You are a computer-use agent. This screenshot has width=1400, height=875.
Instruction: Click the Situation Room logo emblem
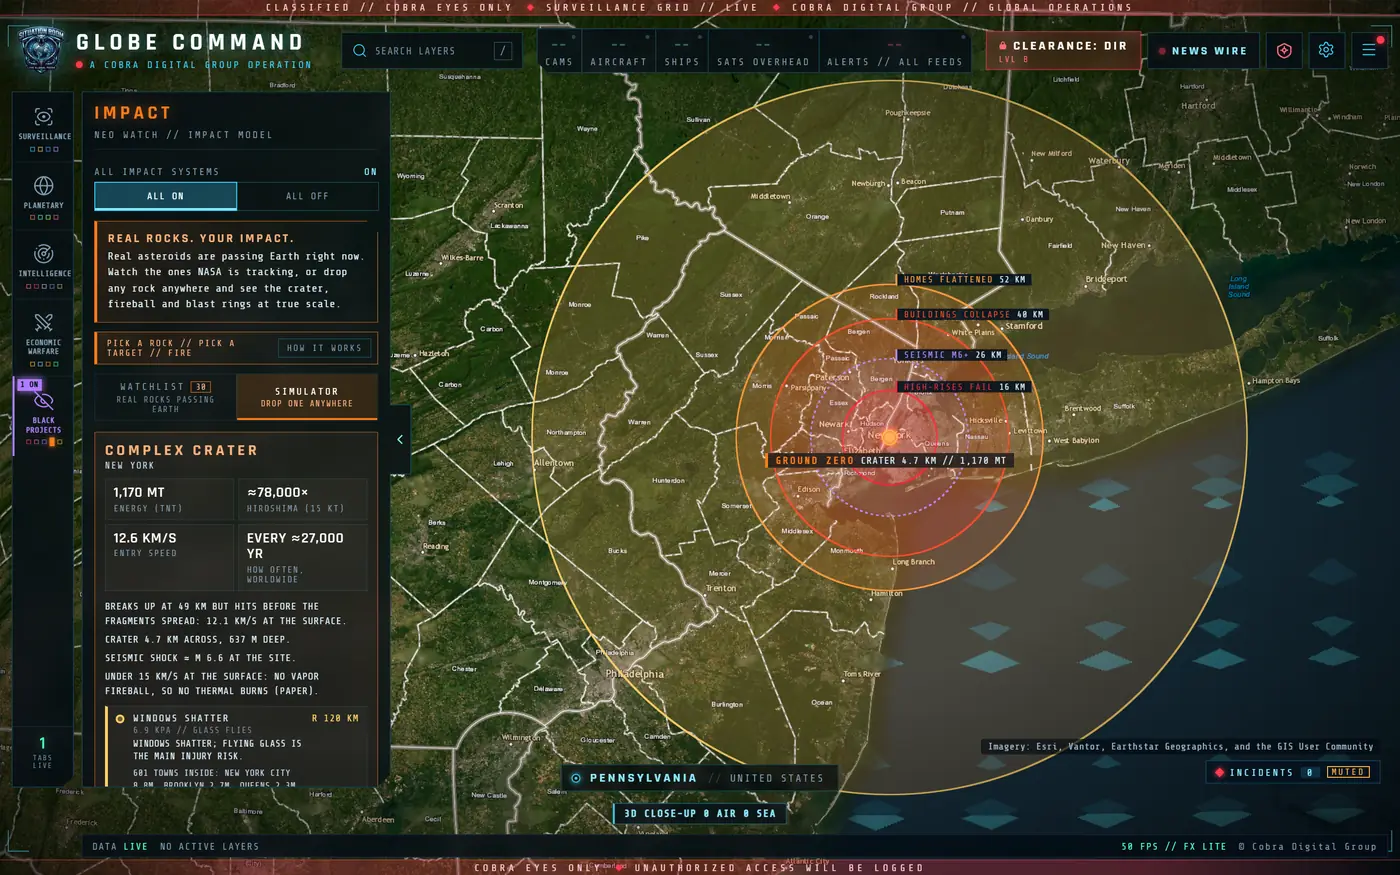(x=41, y=49)
